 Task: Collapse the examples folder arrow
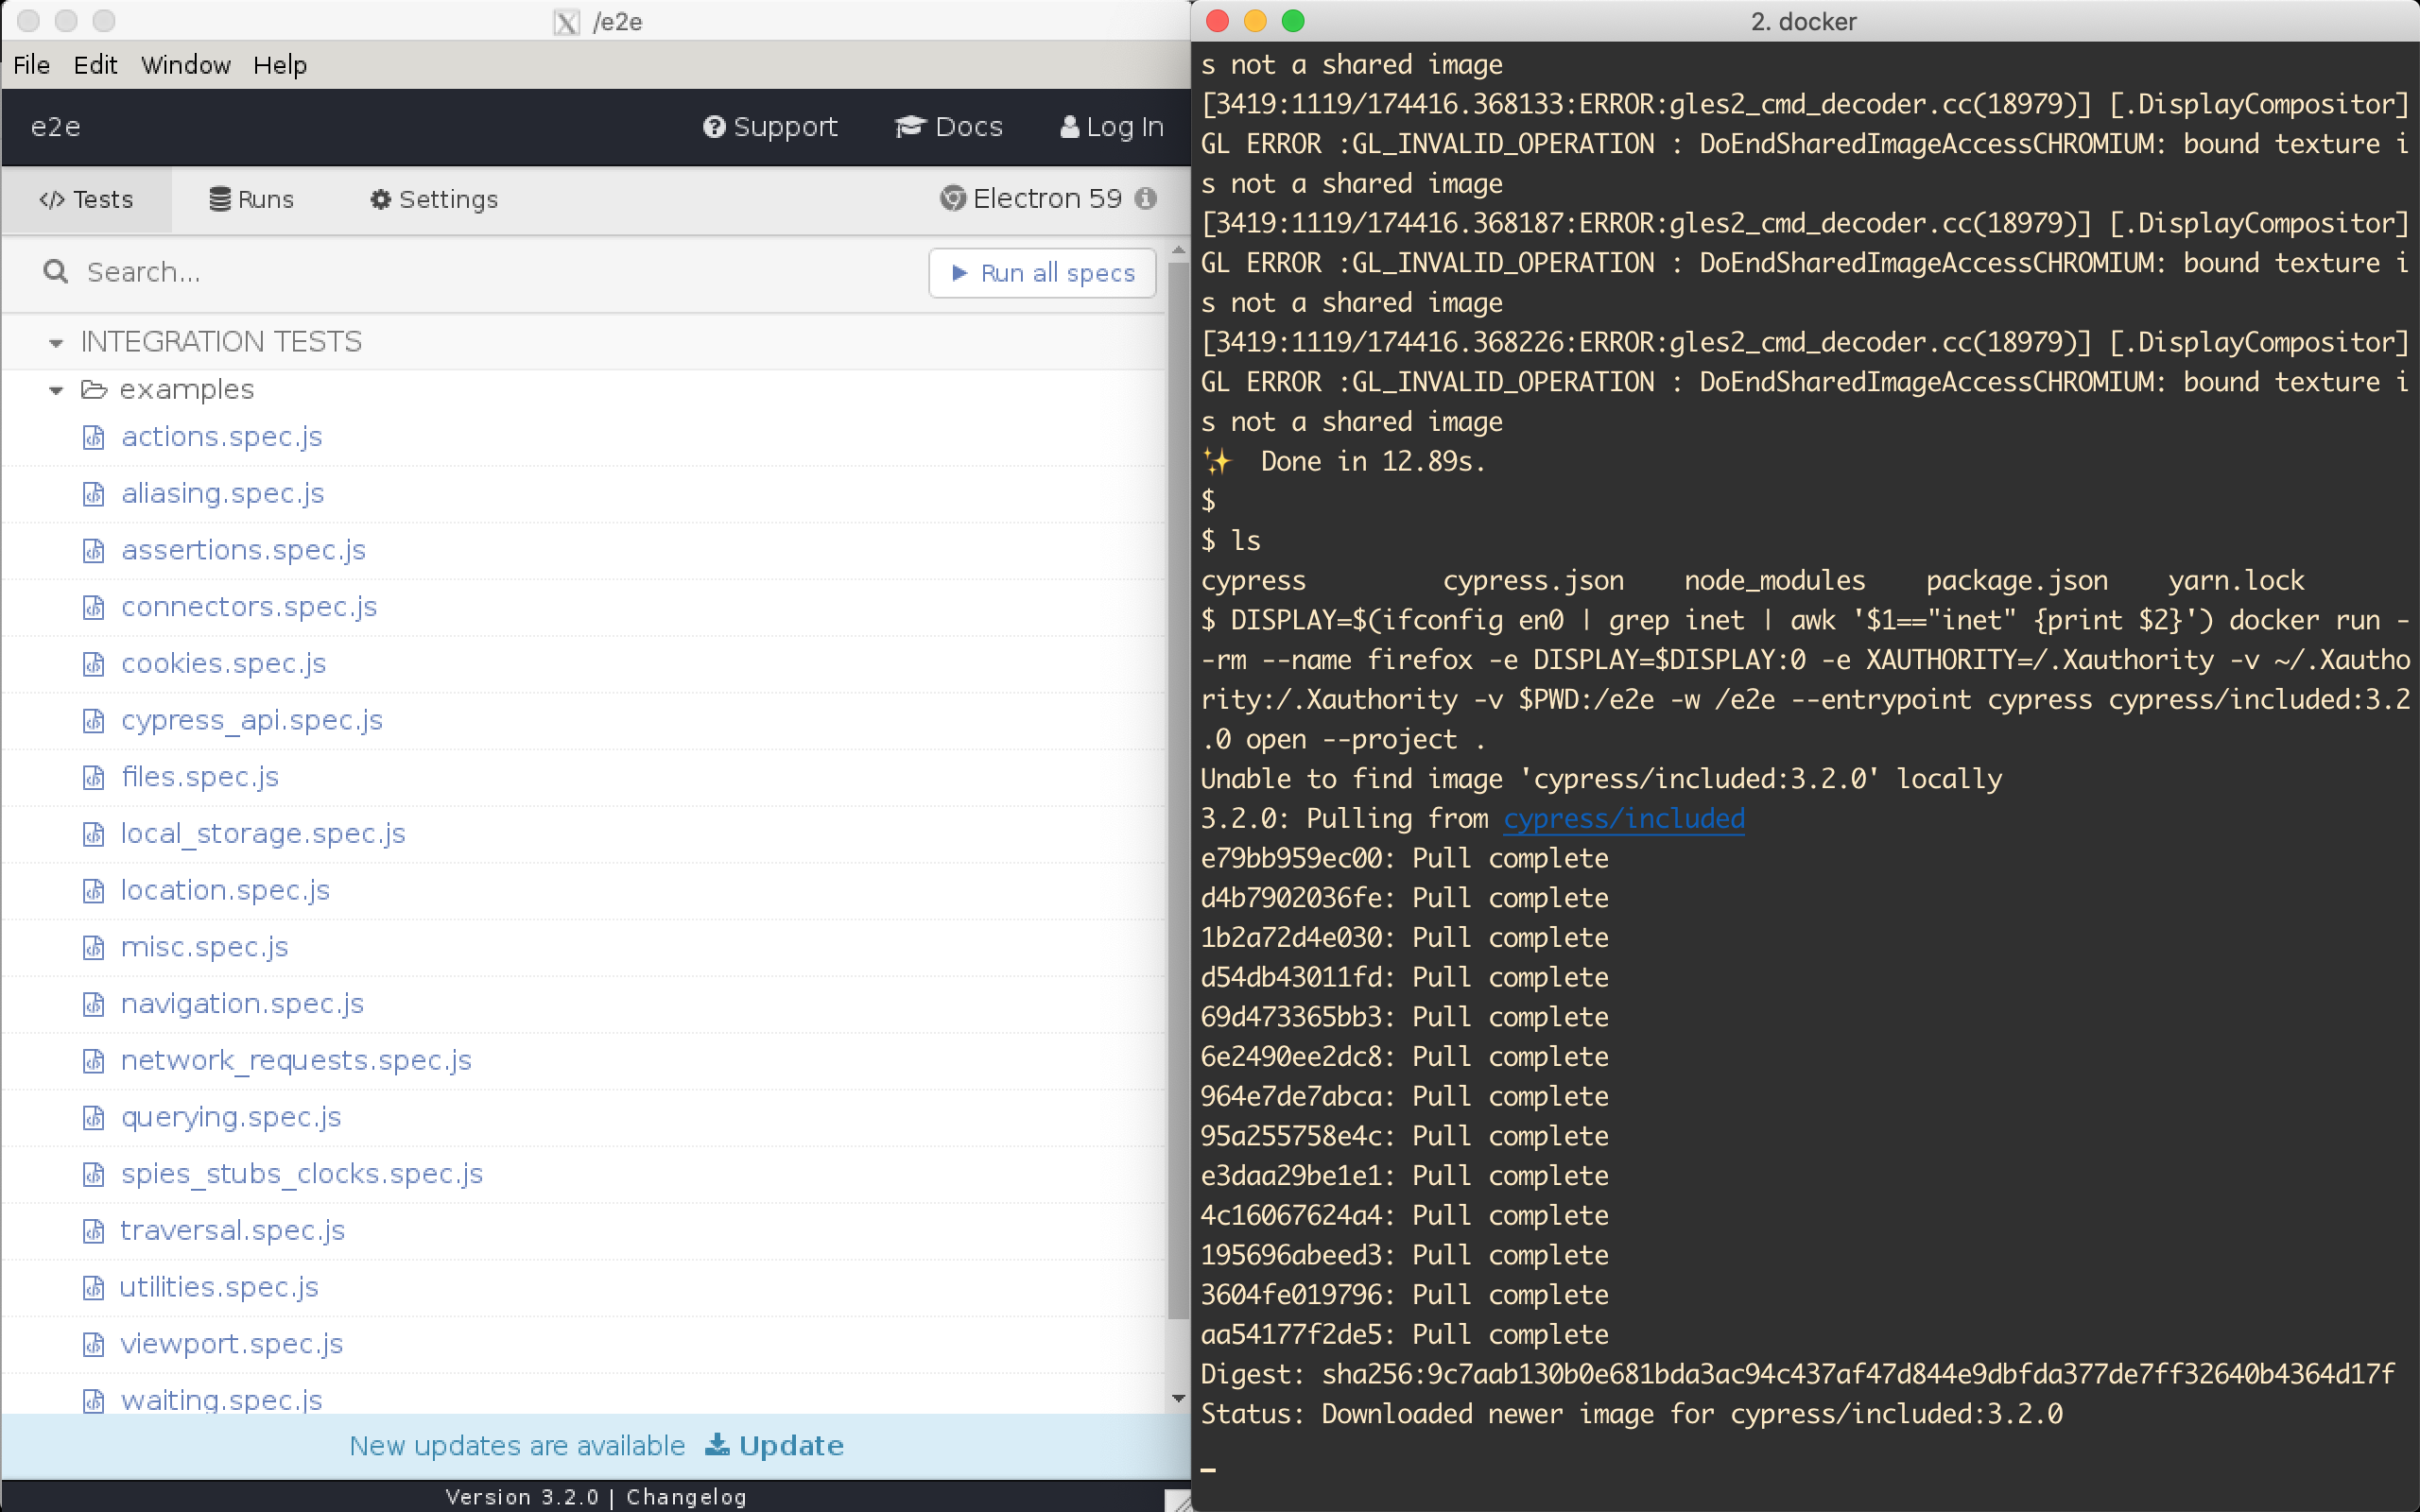pyautogui.click(x=56, y=390)
